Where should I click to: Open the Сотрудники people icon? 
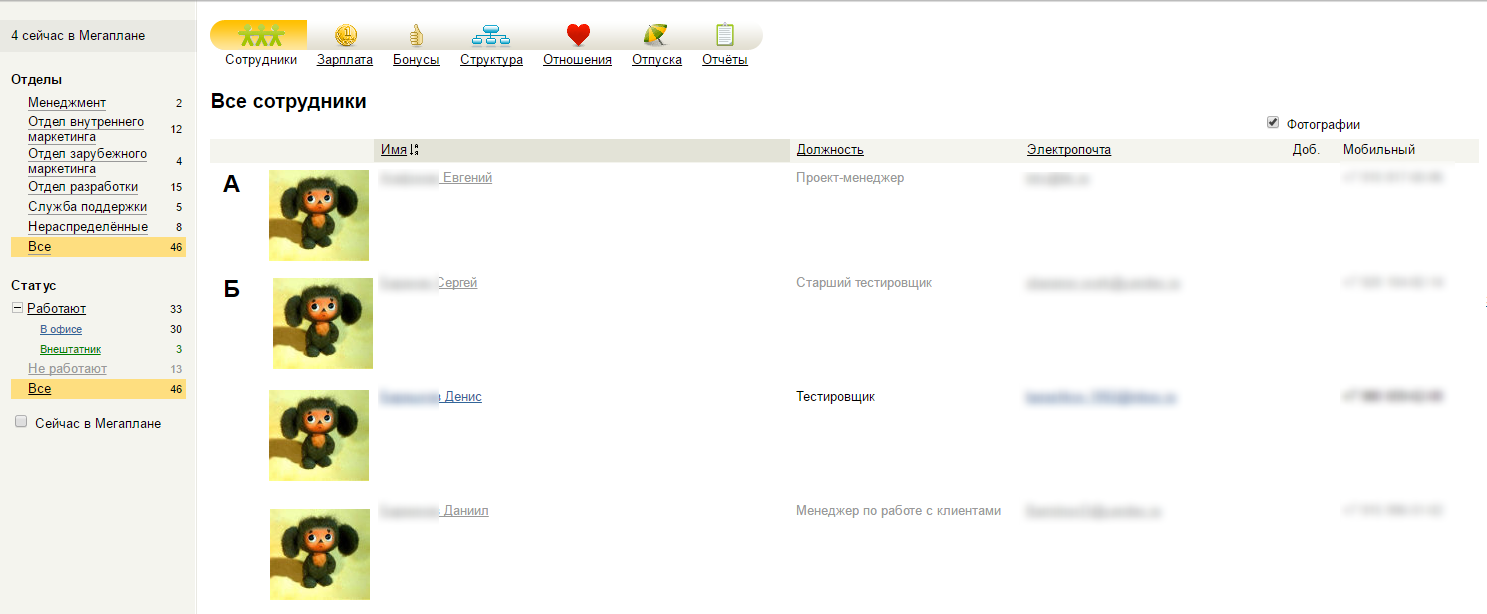point(260,35)
